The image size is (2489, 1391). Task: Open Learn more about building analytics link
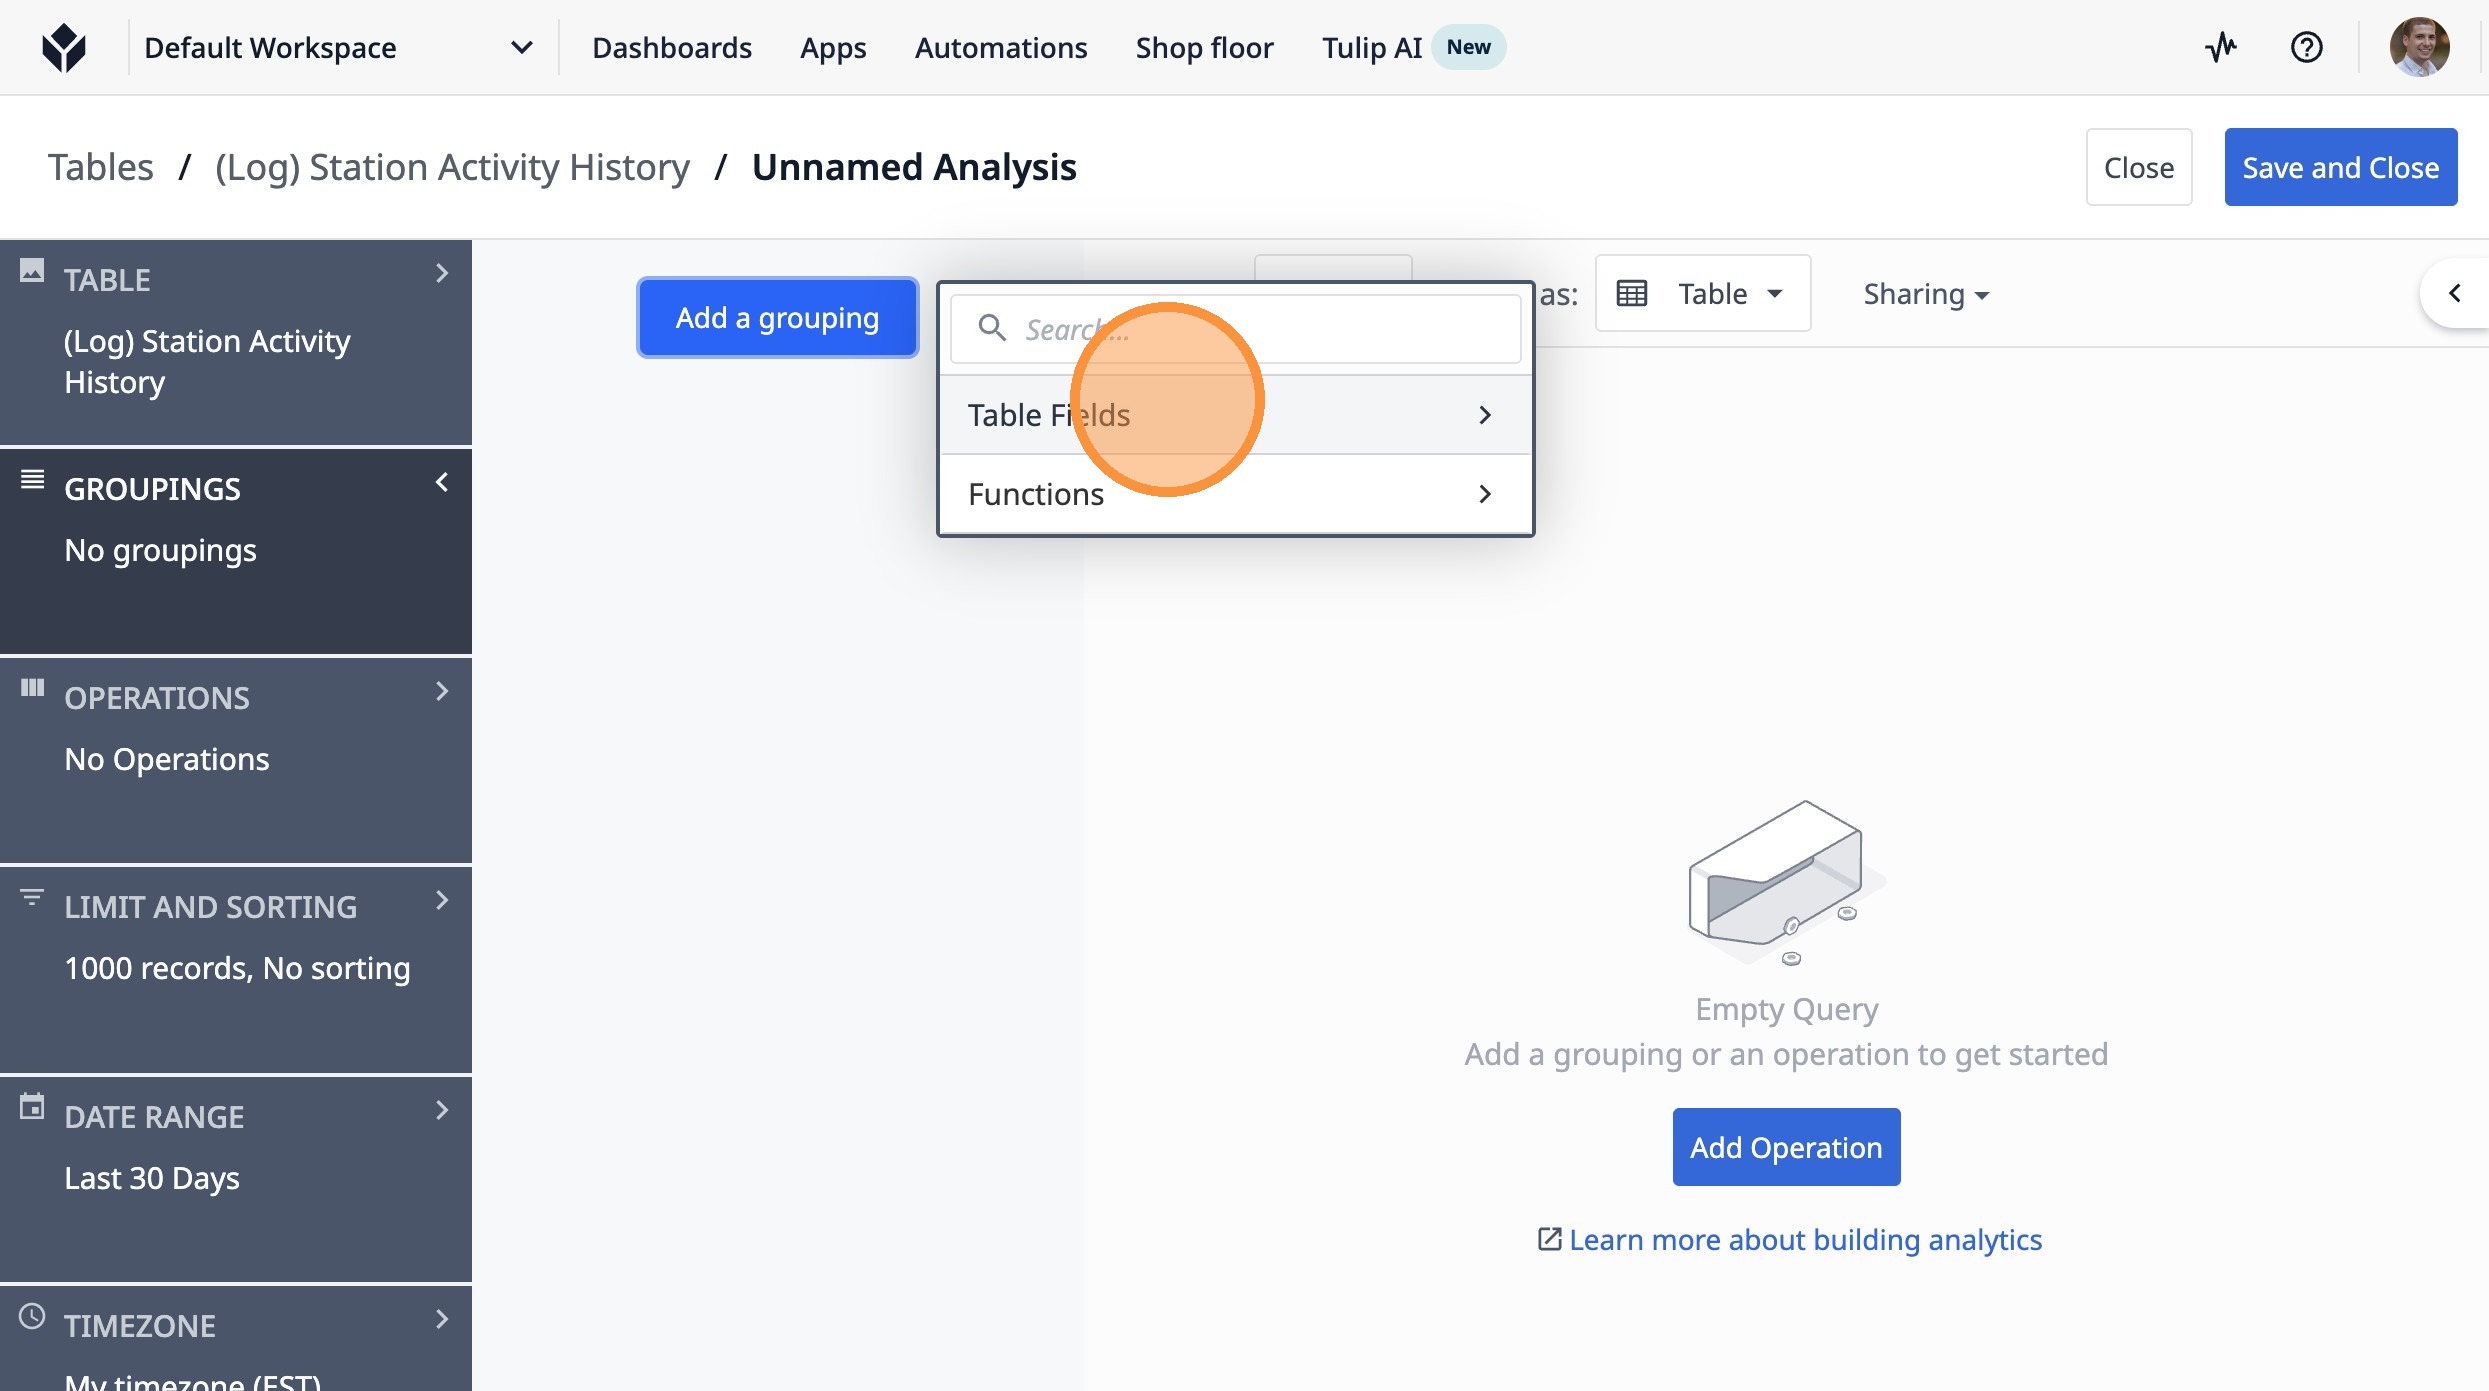click(1804, 1240)
